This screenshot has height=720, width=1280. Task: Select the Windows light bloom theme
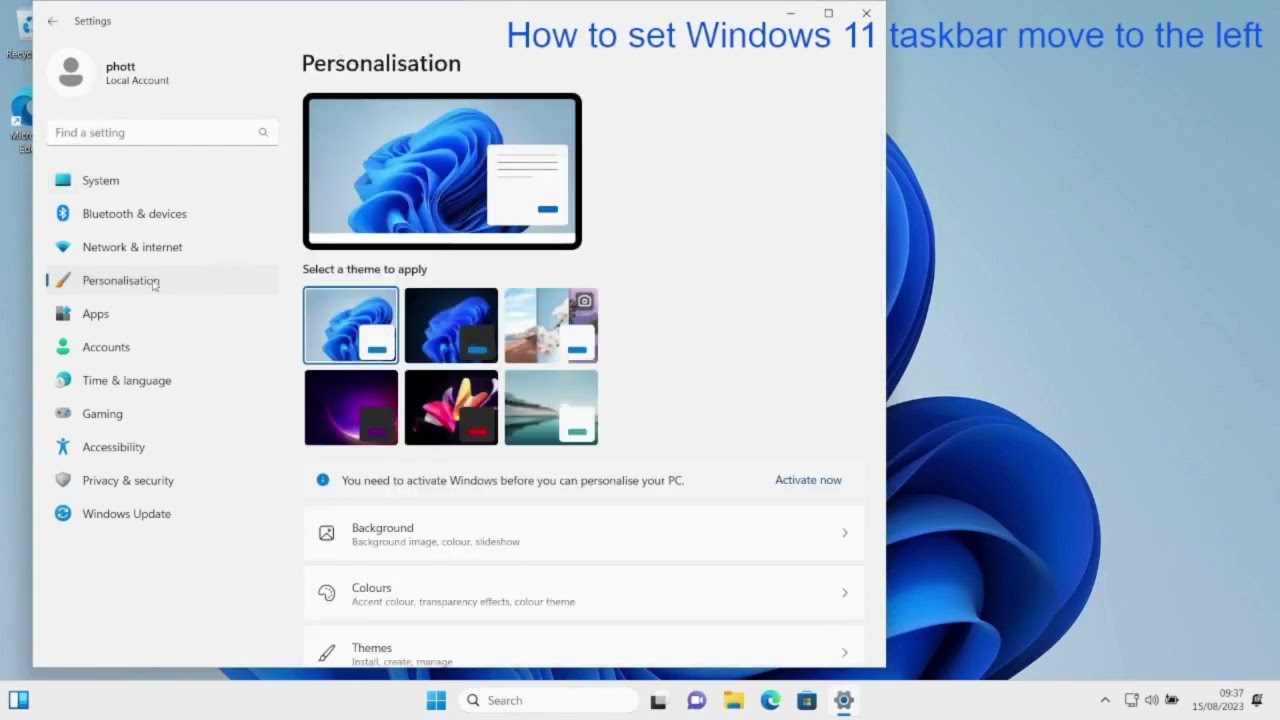(351, 325)
